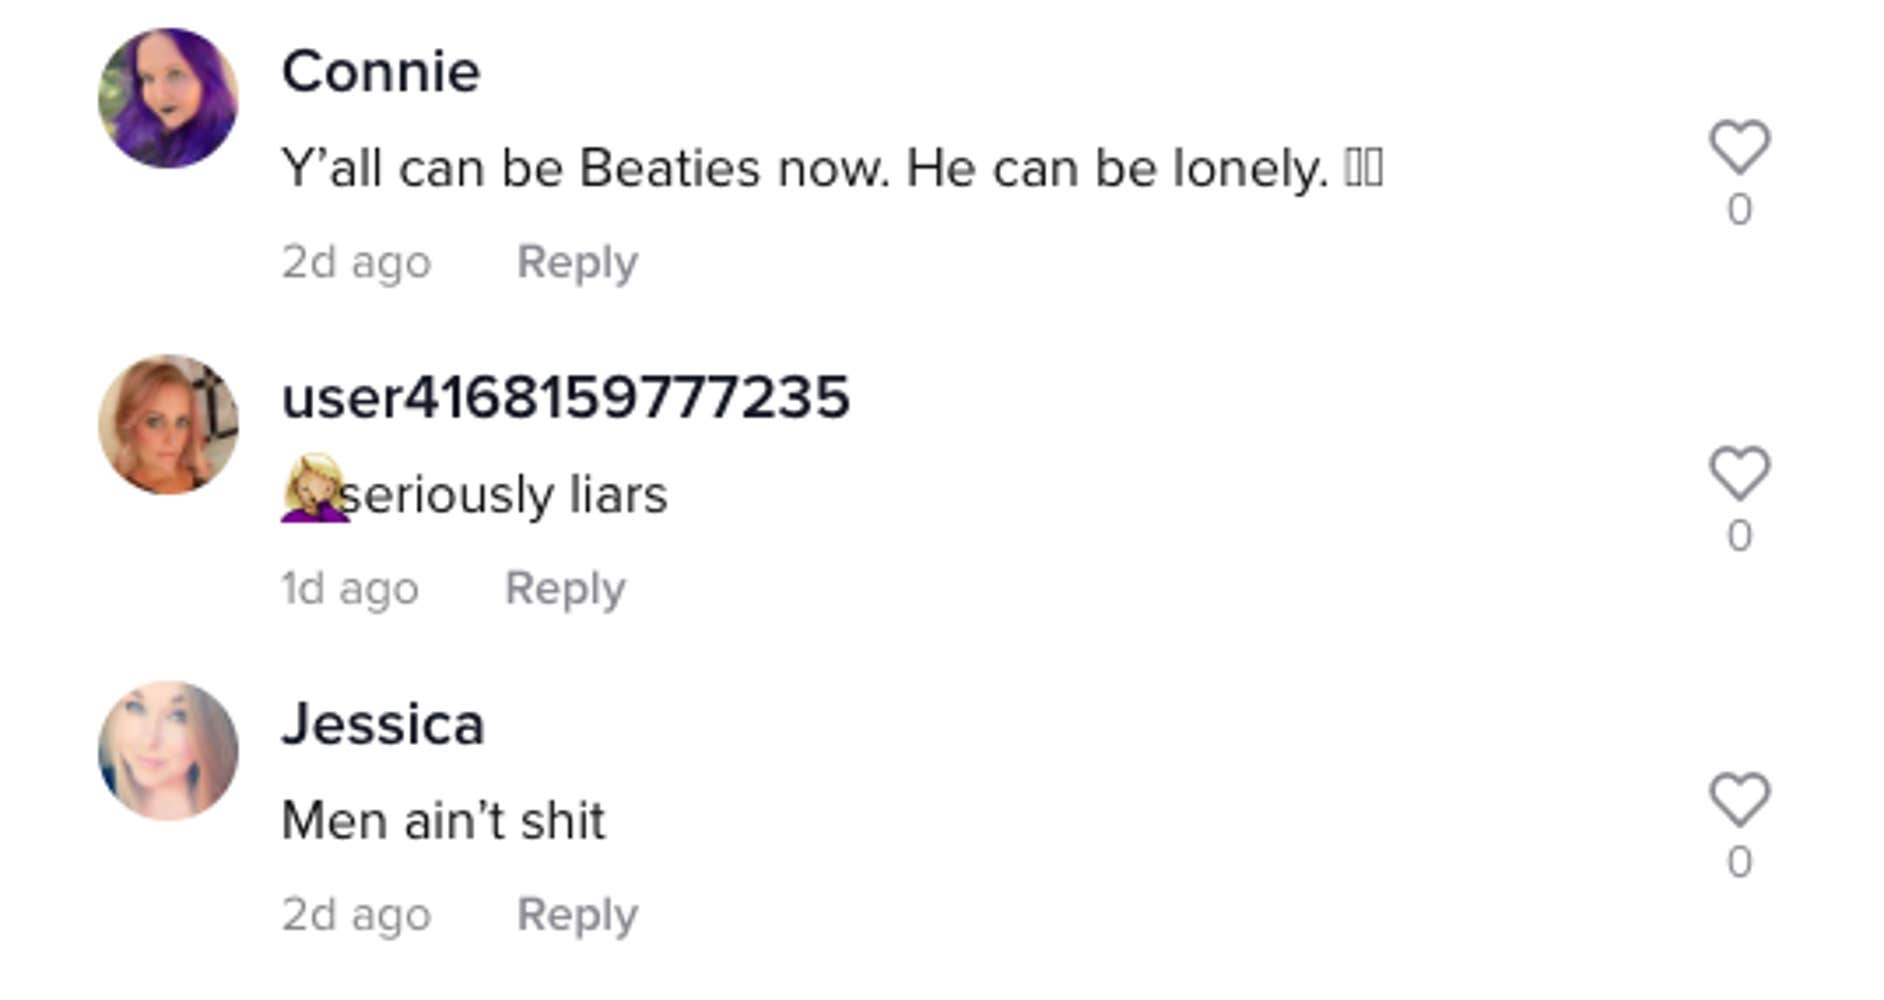Click the like count under Connie's heart
The image size is (1884, 1000).
point(1739,210)
